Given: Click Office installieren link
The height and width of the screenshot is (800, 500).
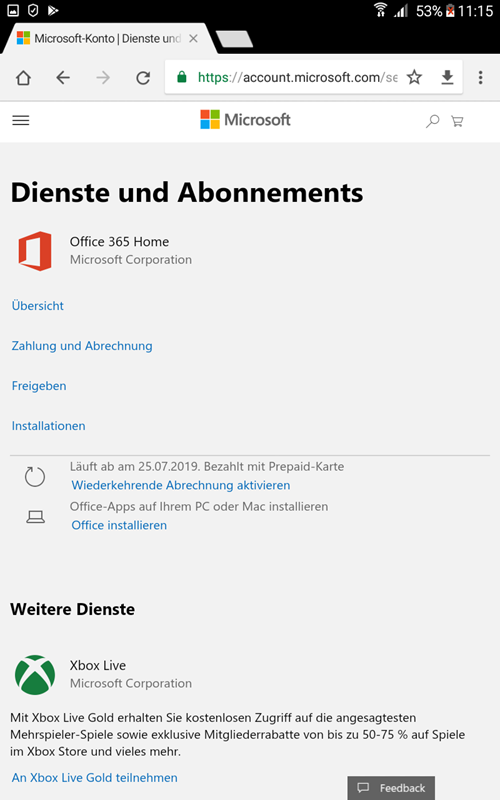Looking at the screenshot, I should coord(119,525).
